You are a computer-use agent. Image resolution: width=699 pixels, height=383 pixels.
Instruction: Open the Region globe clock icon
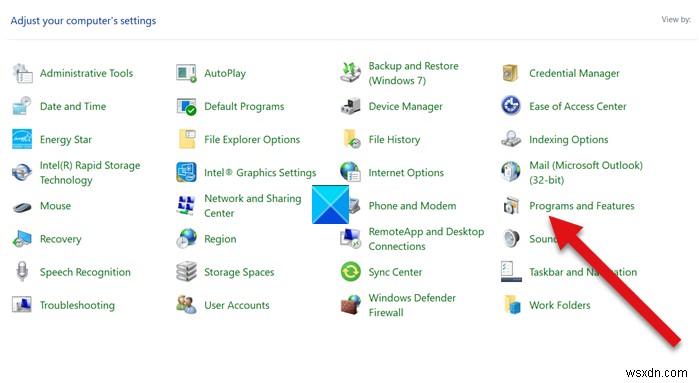pos(186,239)
